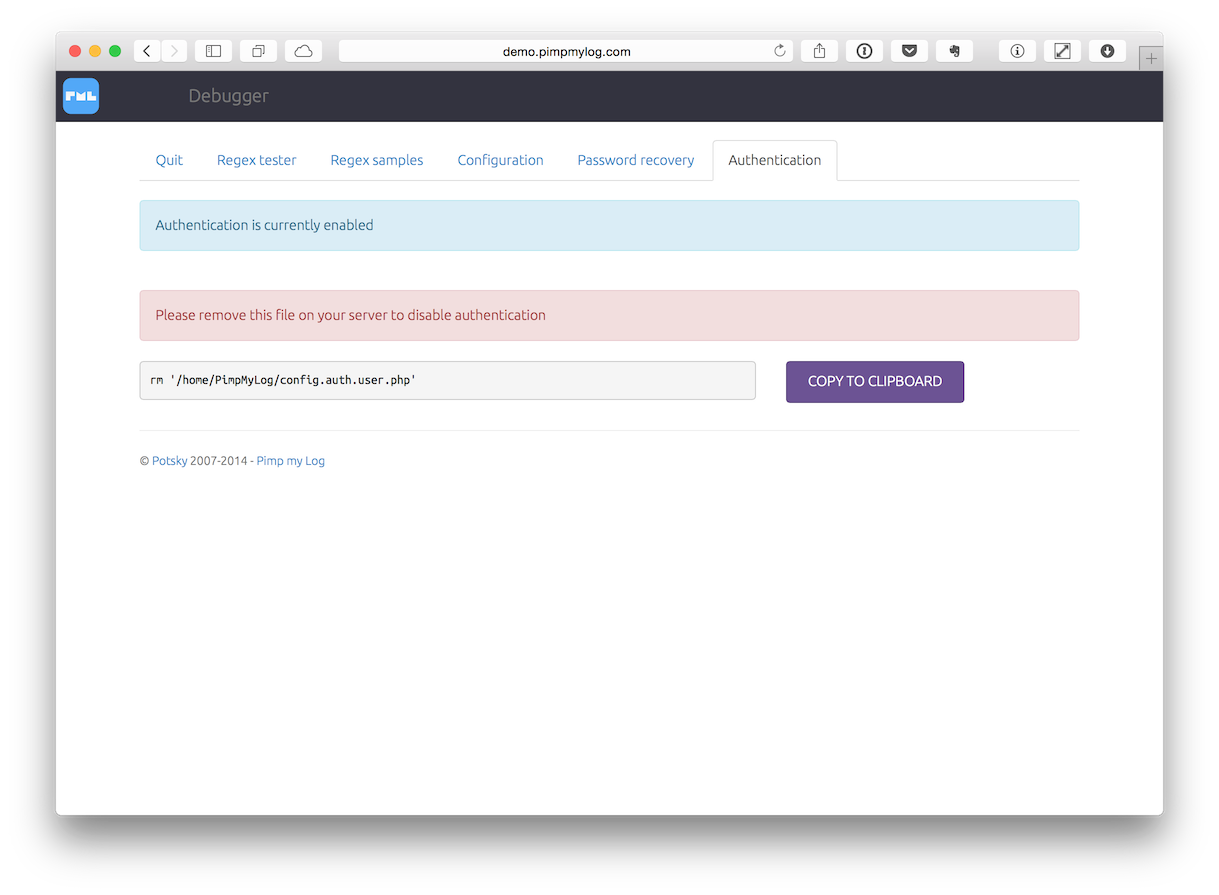Open the Password recovery tab
The image size is (1219, 895).
tap(635, 160)
